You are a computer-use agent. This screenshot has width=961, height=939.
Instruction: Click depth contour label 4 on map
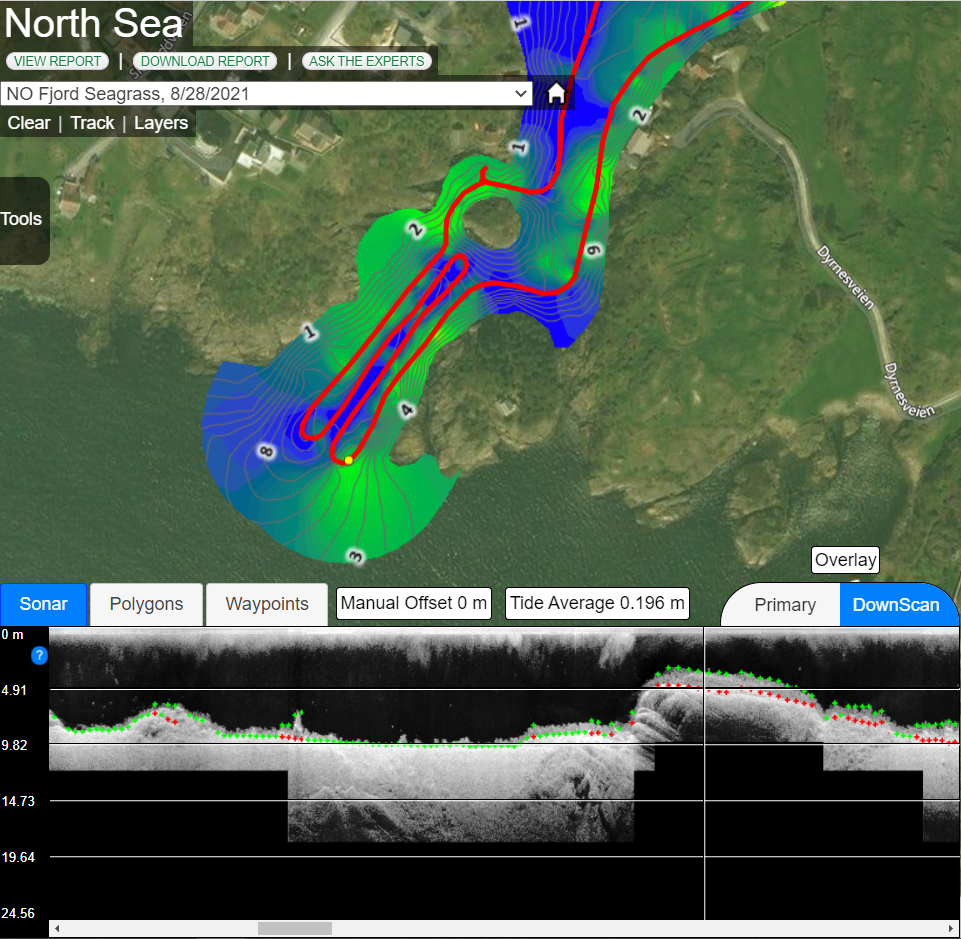coord(407,409)
